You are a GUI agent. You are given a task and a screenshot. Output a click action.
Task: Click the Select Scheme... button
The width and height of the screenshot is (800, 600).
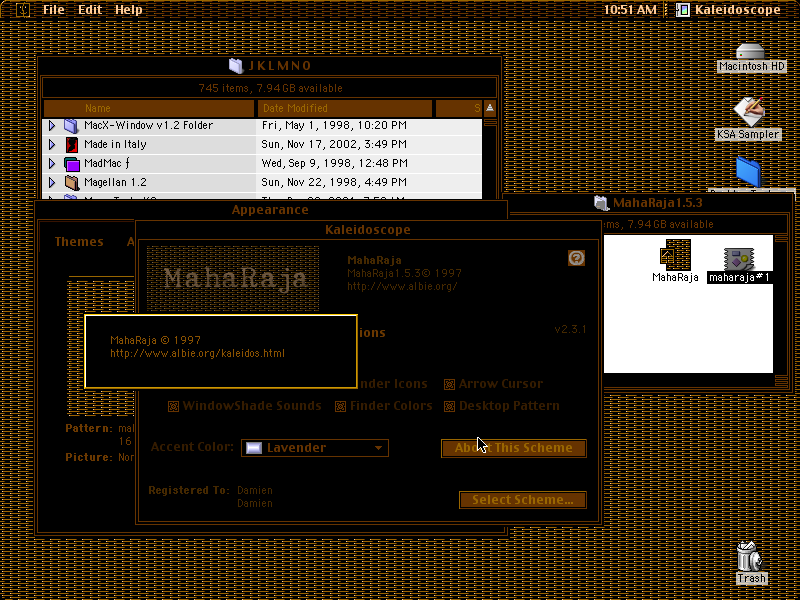(x=522, y=500)
